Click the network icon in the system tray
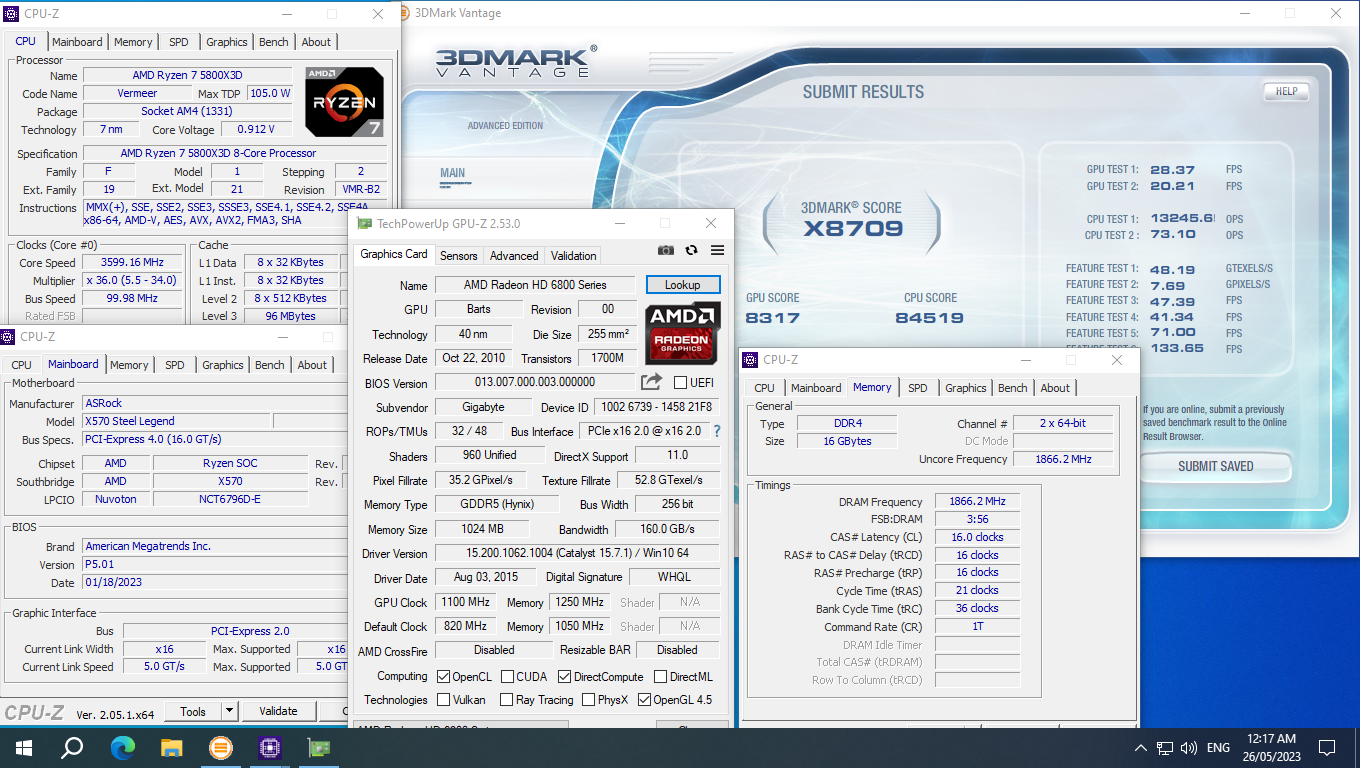Viewport: 1360px width, 768px height. pos(1165,748)
